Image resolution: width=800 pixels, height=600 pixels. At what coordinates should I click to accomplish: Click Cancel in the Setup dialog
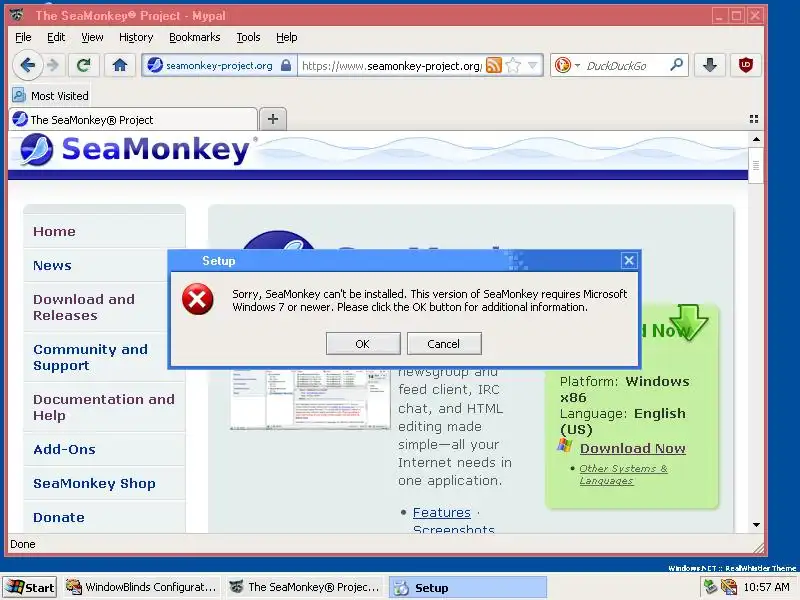click(x=444, y=344)
